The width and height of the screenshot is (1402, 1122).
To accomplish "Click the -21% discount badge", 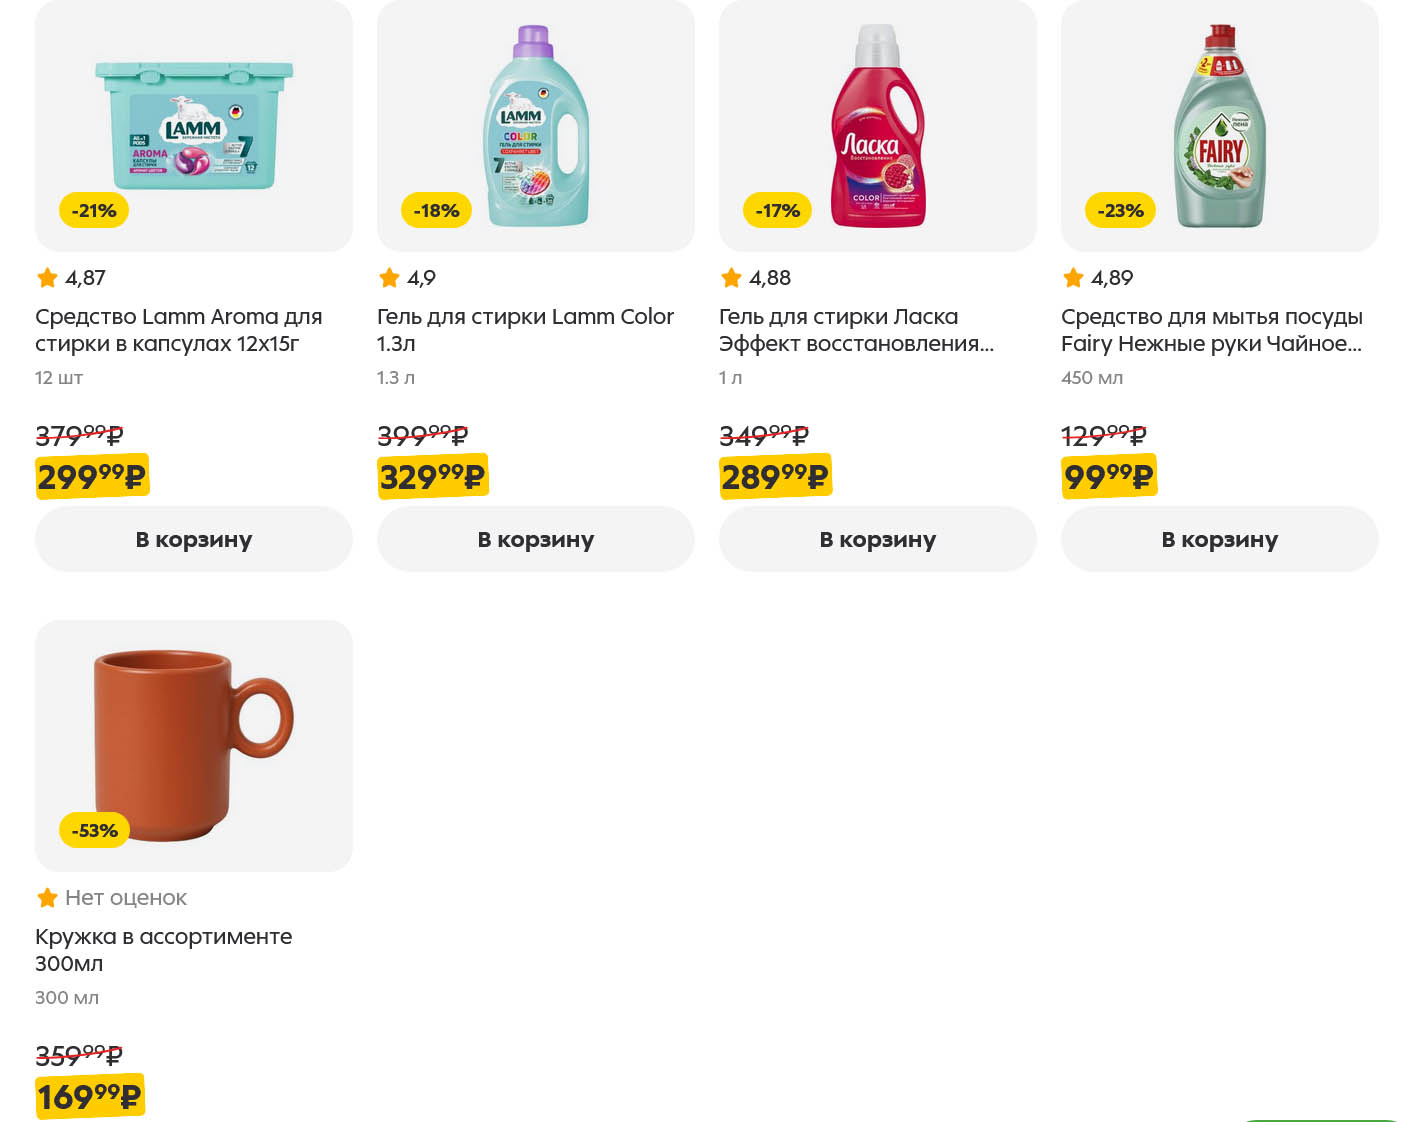I will 94,211.
